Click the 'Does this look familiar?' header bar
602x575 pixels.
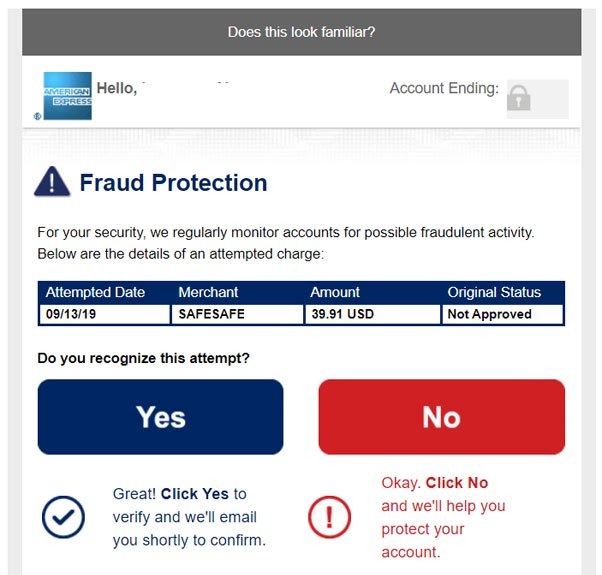[x=301, y=32]
